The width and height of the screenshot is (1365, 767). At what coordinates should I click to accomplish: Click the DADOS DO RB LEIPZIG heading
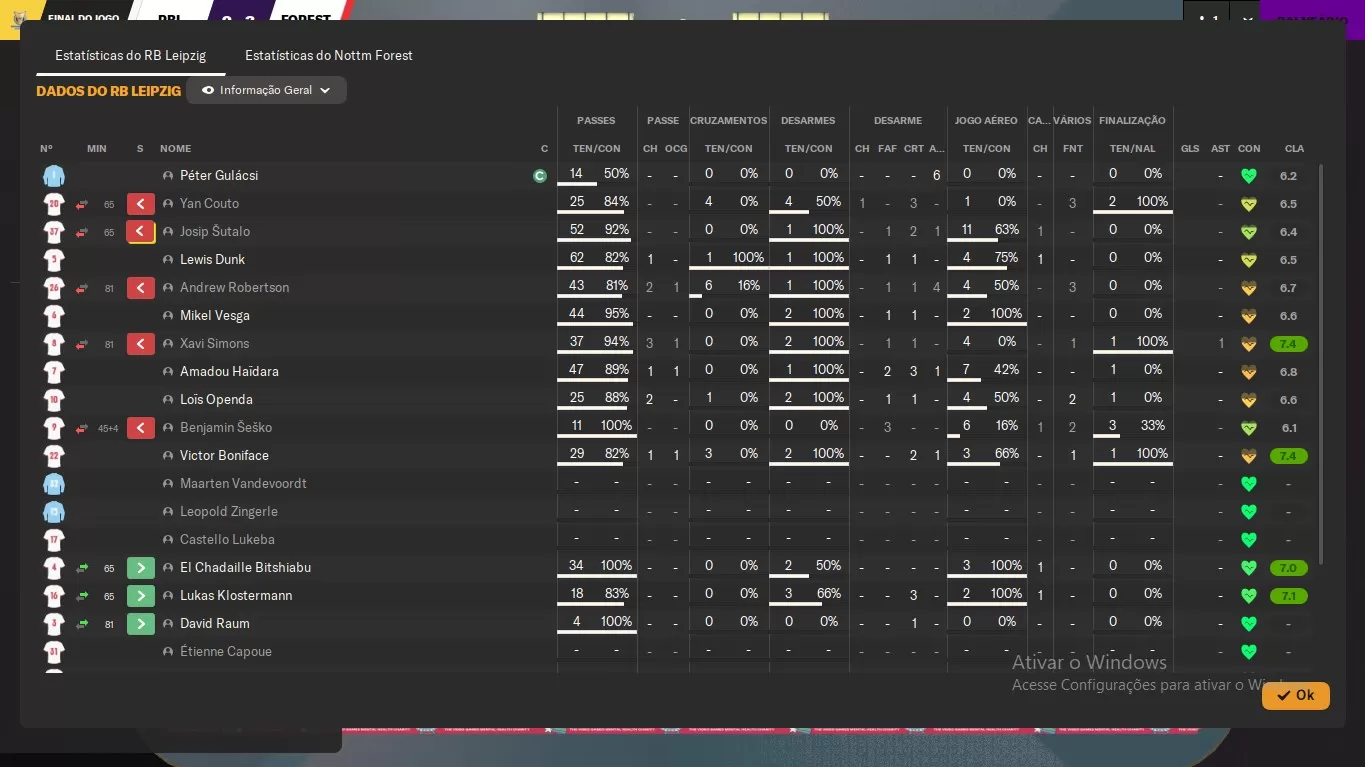pos(109,91)
